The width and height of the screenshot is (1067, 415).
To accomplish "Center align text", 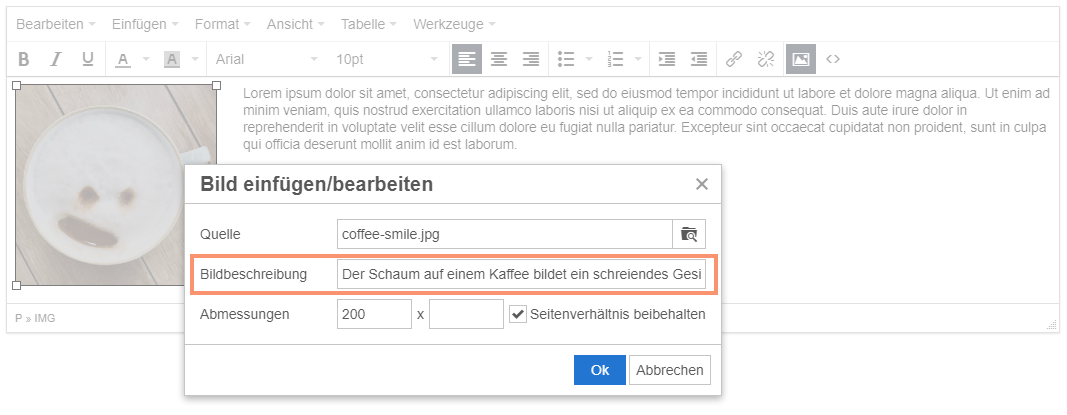I will [x=499, y=59].
